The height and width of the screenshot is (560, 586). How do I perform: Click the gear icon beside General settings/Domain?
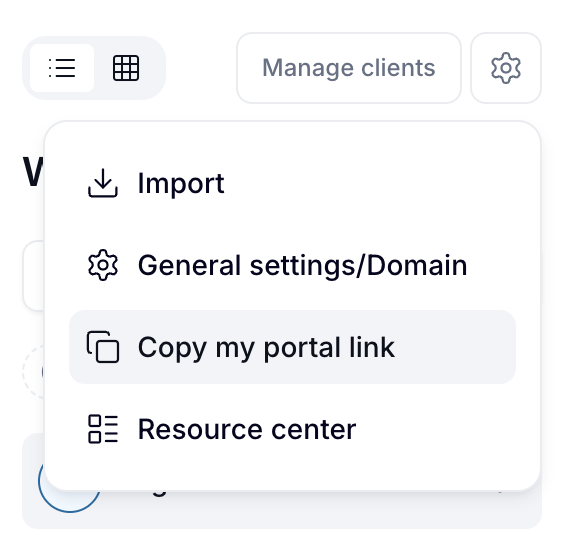pyautogui.click(x=103, y=265)
